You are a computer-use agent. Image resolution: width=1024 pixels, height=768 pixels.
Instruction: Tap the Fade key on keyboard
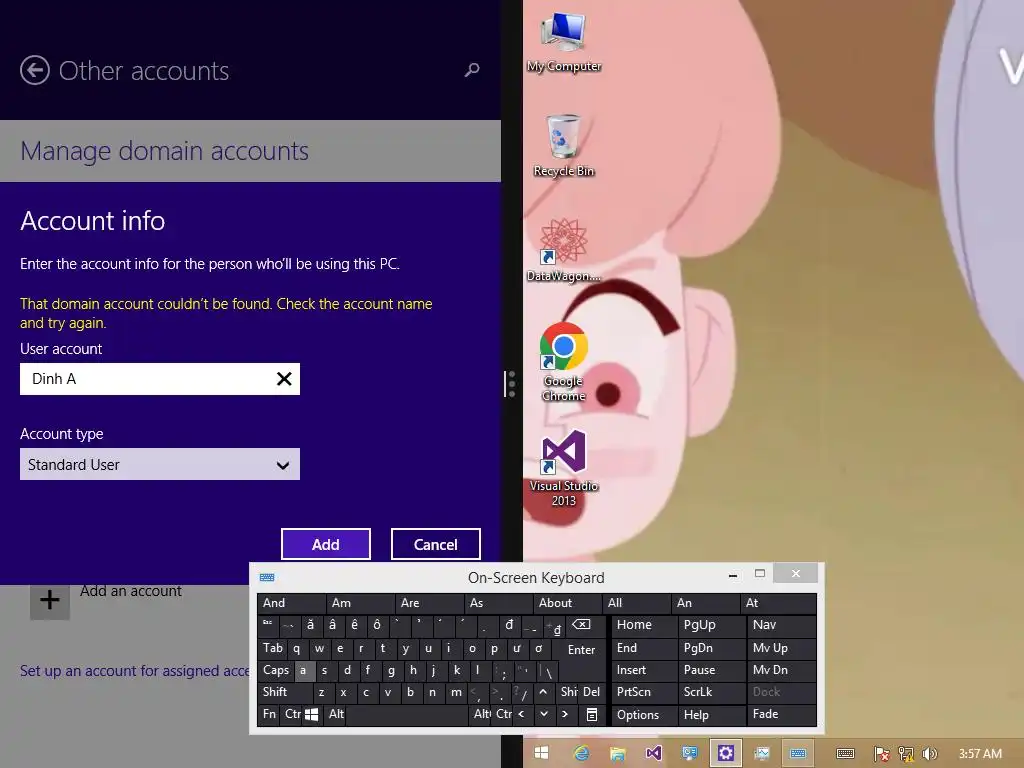coord(782,714)
